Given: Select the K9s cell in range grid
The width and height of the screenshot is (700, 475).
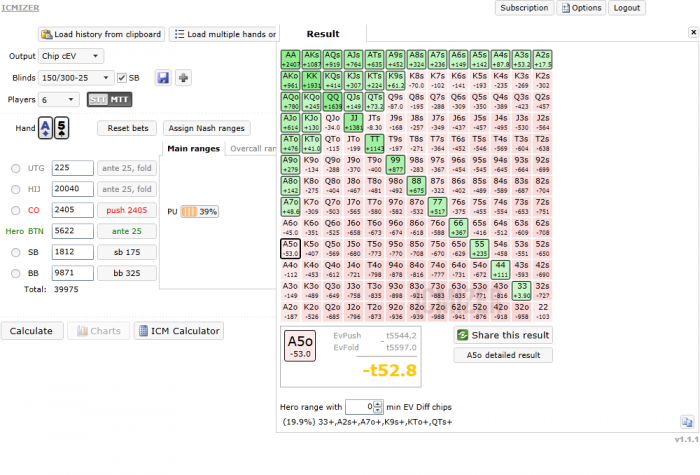Looking at the screenshot, I should pyautogui.click(x=395, y=80).
